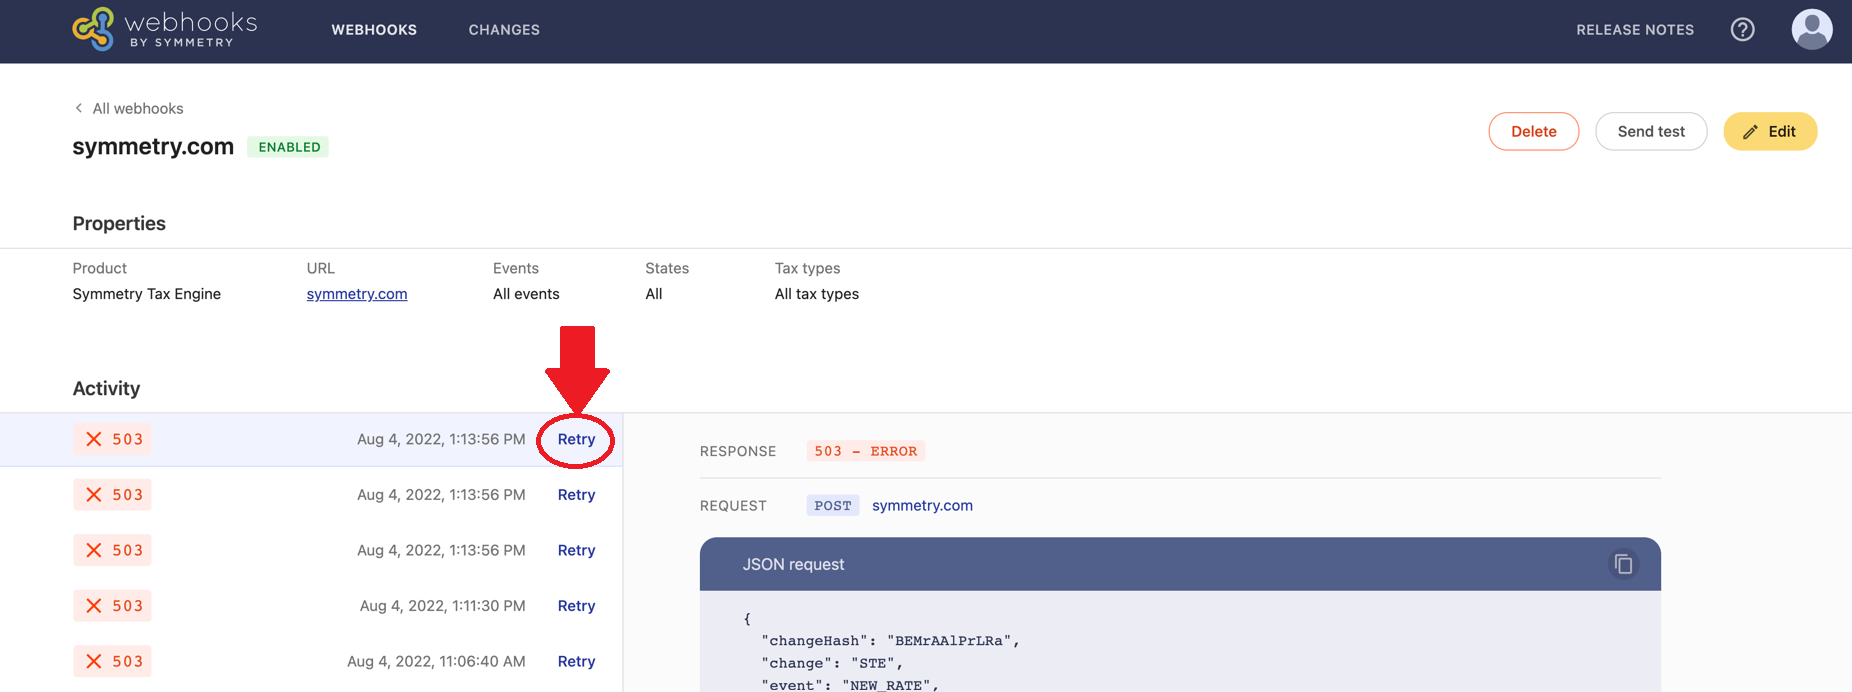Click the "change": "STE" JSON line
Image resolution: width=1852 pixels, height=692 pixels.
(832, 663)
